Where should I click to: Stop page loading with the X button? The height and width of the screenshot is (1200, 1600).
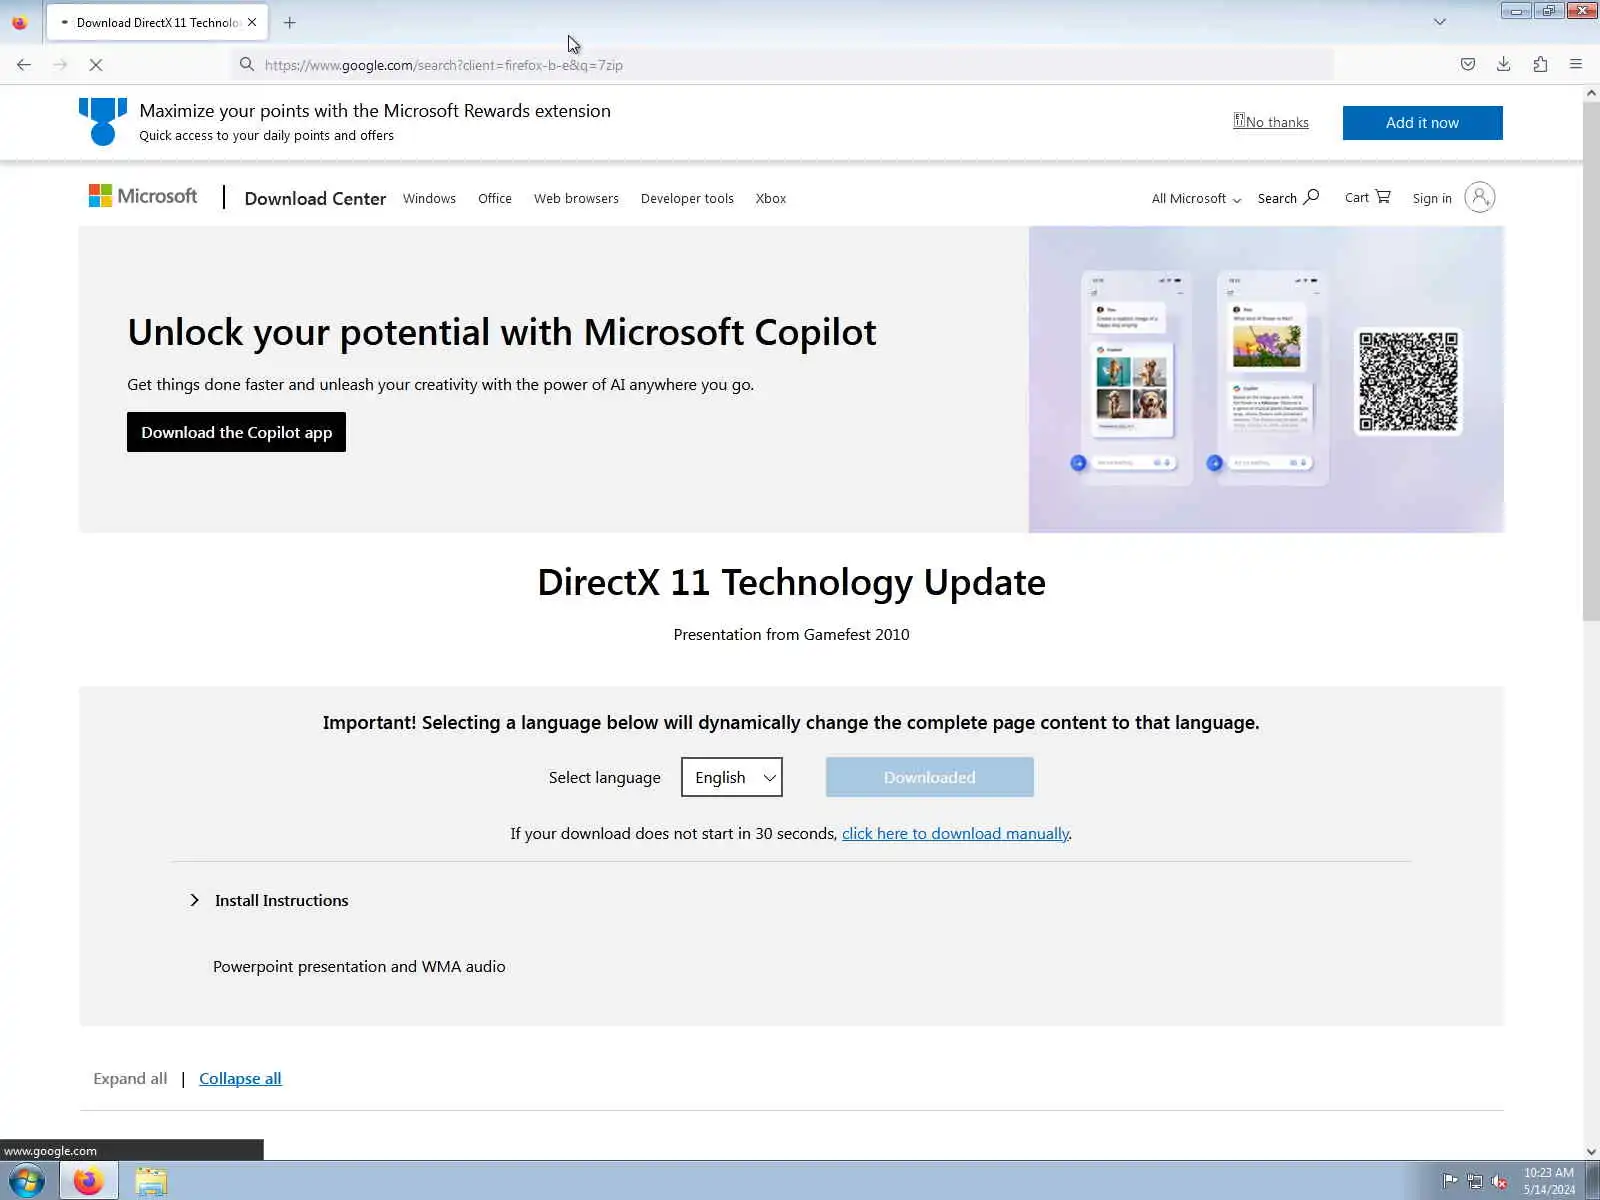pyautogui.click(x=96, y=64)
